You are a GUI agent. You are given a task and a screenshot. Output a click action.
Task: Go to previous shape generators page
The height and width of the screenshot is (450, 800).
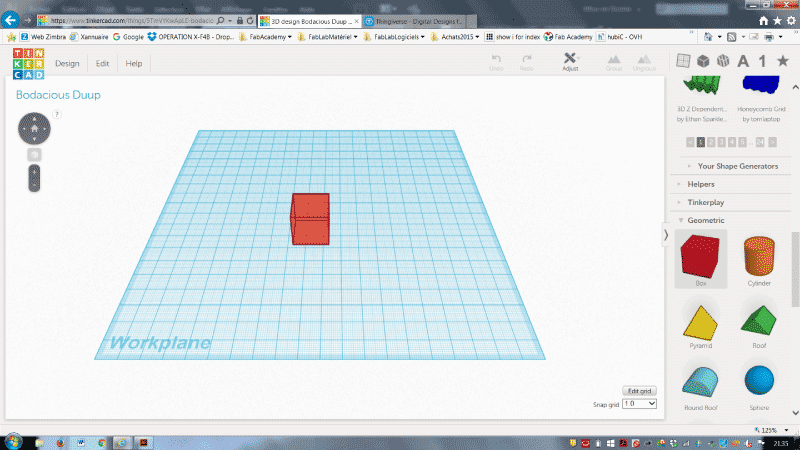click(690, 142)
